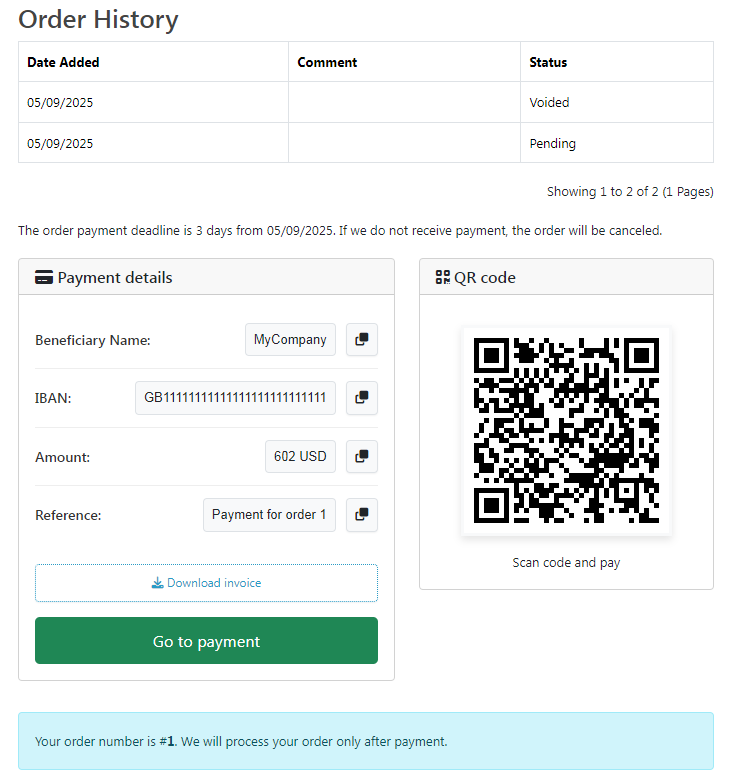Click the credit card icon in Payment details
The height and width of the screenshot is (782, 731).
[x=44, y=277]
